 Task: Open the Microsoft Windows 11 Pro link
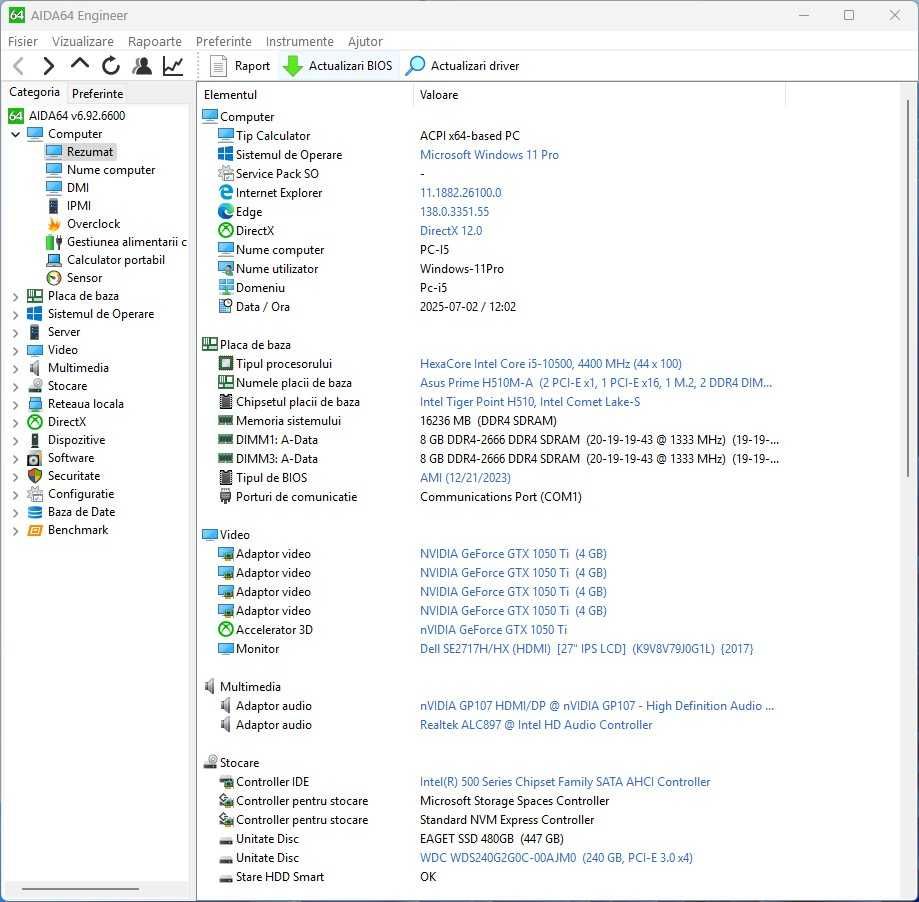click(489, 155)
